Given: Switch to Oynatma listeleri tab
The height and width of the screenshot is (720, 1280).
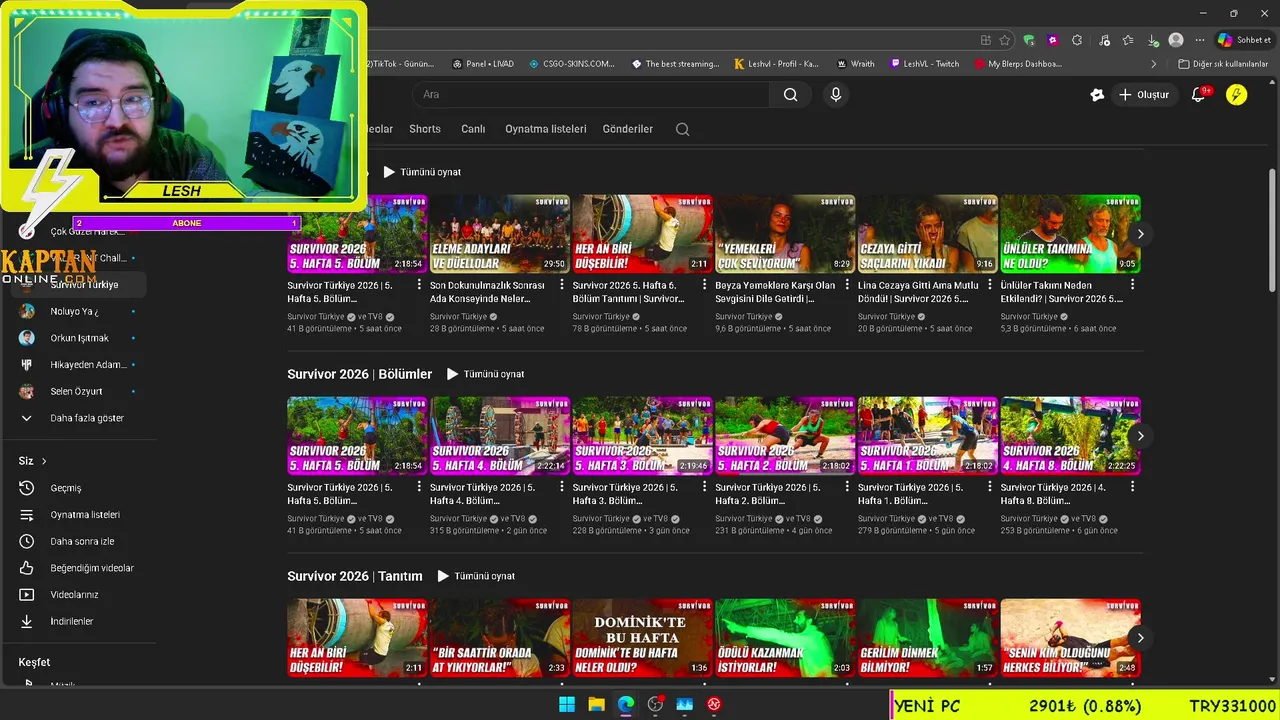Looking at the screenshot, I should pyautogui.click(x=546, y=129).
